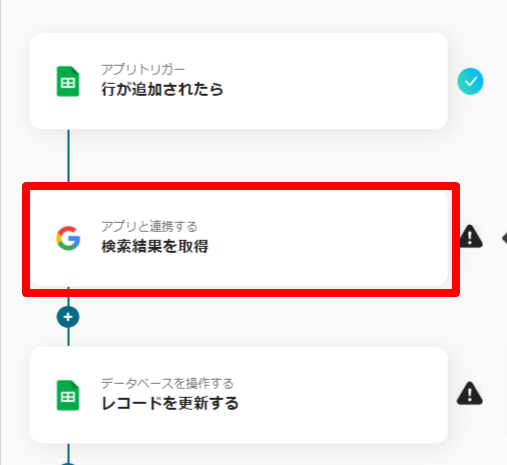The height and width of the screenshot is (465, 507).
Task: Click the teal checkmark status icon
Action: point(470,81)
